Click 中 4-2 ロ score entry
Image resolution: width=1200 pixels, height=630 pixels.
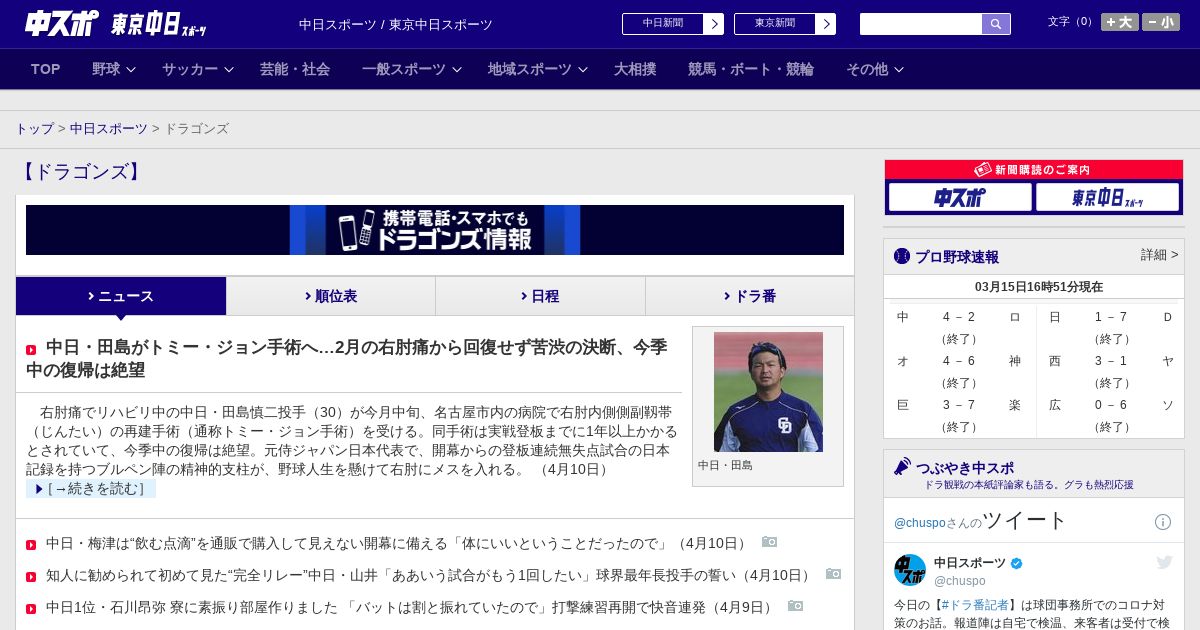point(959,327)
